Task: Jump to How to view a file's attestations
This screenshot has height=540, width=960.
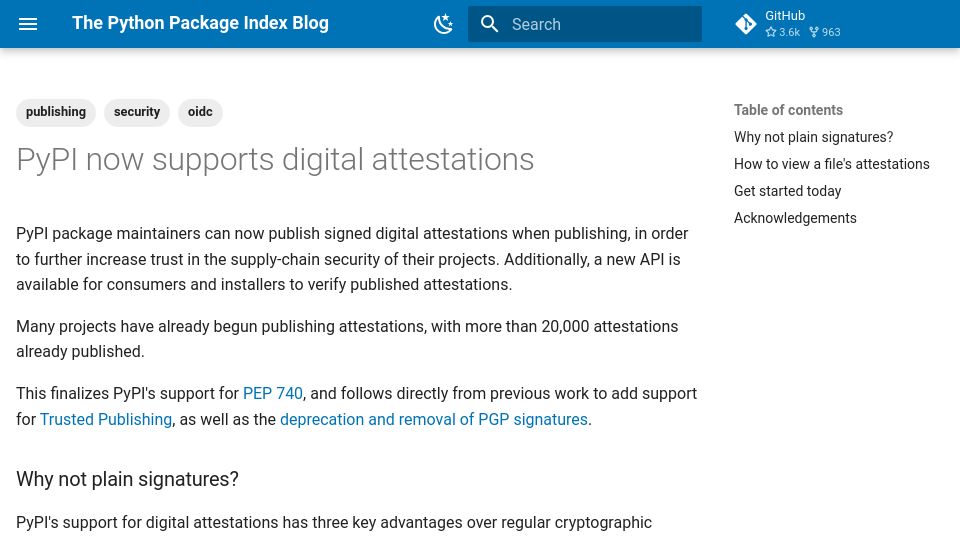Action: pyautogui.click(x=831, y=164)
